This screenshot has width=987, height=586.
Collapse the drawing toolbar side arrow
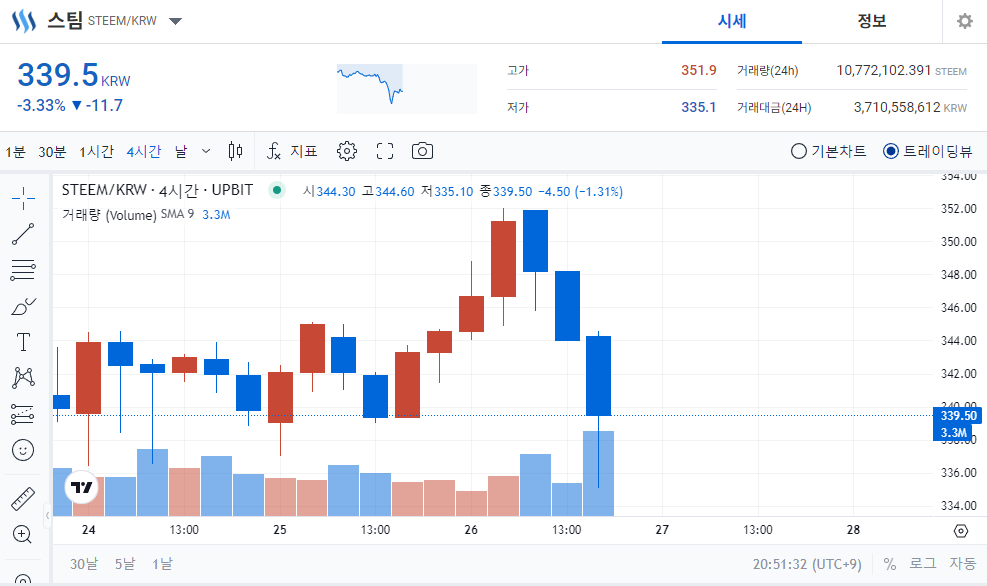[47, 516]
